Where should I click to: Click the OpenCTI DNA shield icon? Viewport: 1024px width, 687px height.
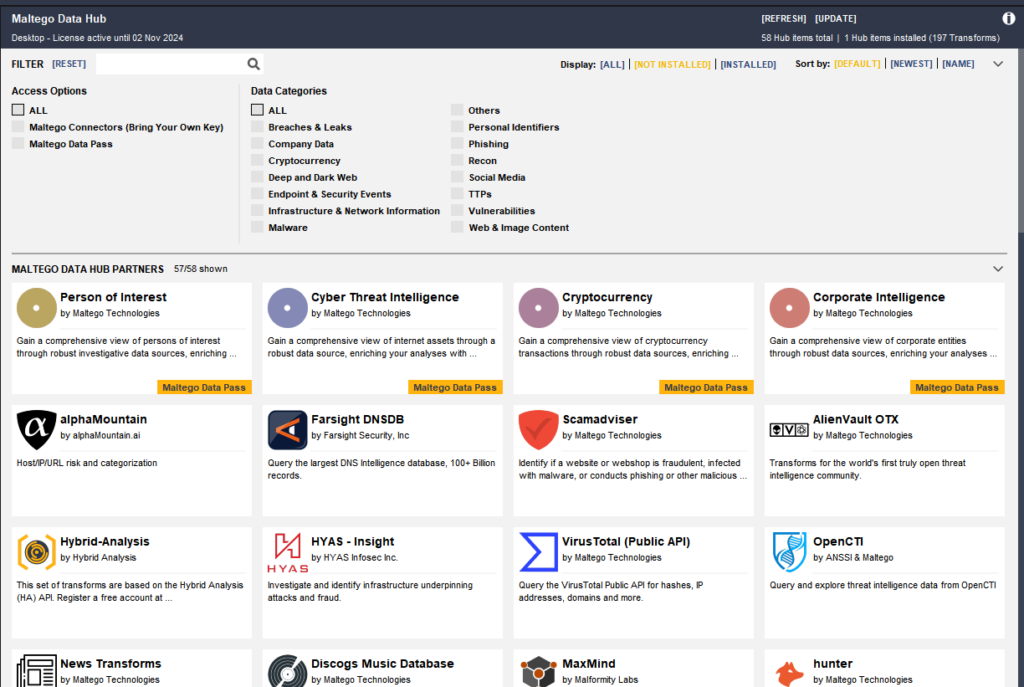point(789,552)
